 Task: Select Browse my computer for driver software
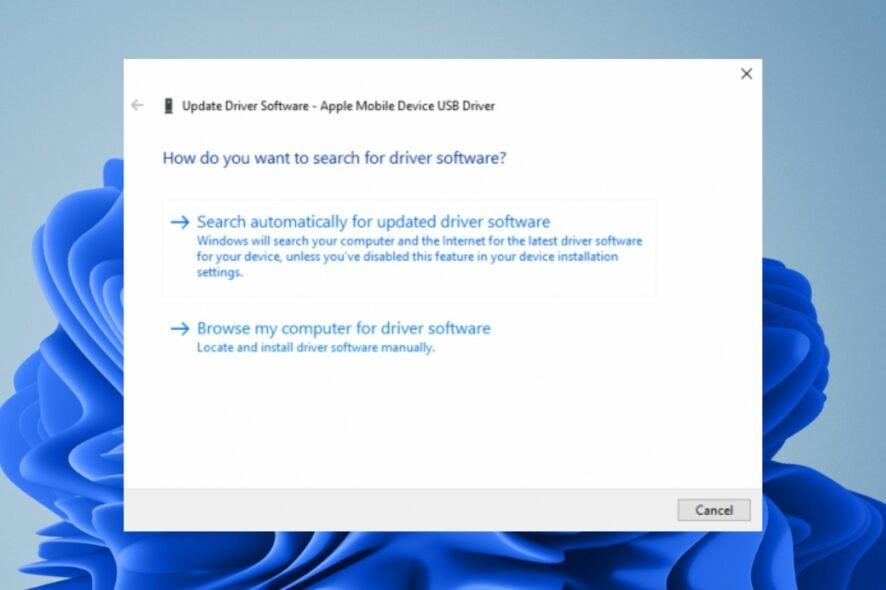344,328
